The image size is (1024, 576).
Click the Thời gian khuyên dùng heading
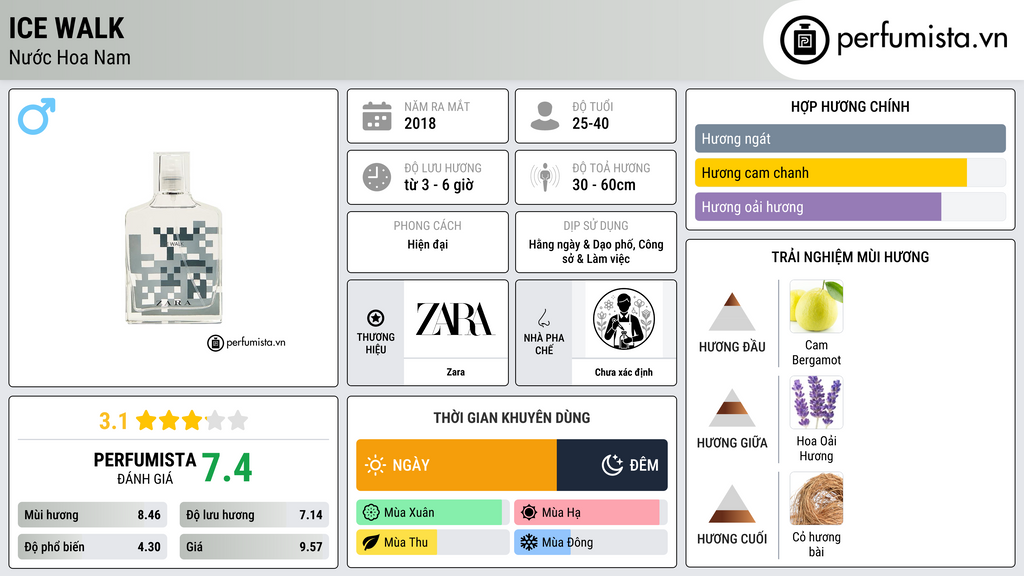[512, 417]
